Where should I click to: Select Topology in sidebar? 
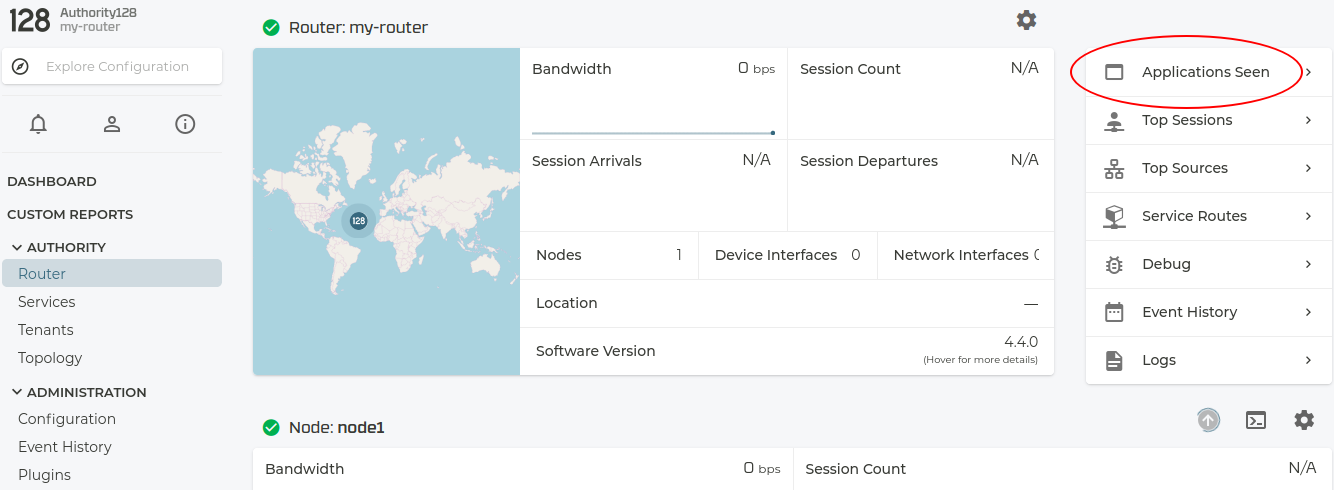(50, 358)
